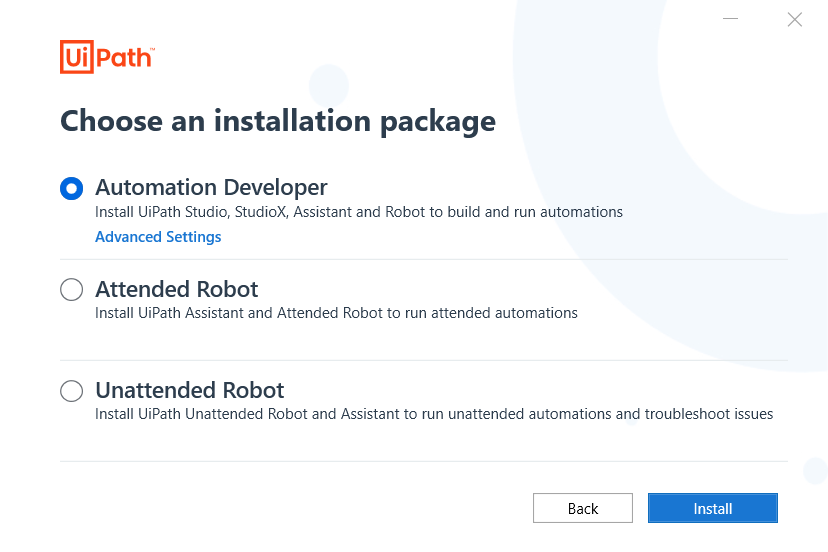Click the Attended Robot title label

pos(177,289)
